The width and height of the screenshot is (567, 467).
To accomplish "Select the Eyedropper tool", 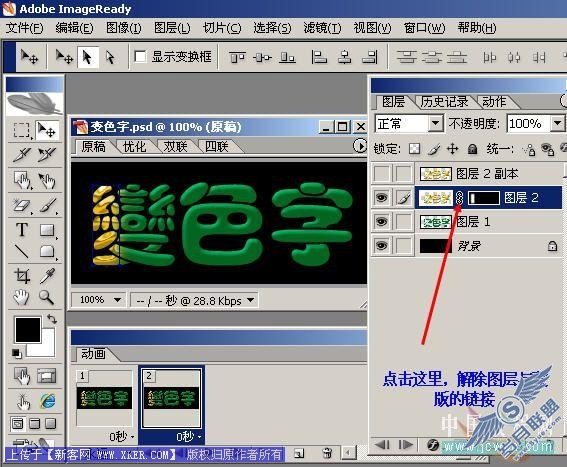I will pos(47,276).
